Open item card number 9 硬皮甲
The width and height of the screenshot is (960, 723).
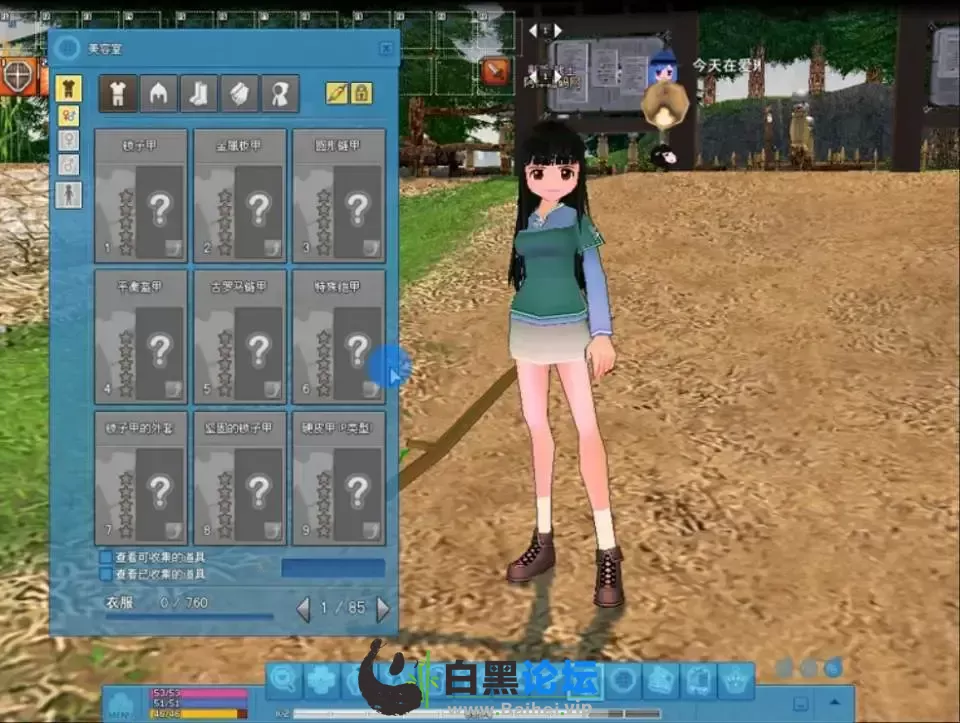[339, 478]
